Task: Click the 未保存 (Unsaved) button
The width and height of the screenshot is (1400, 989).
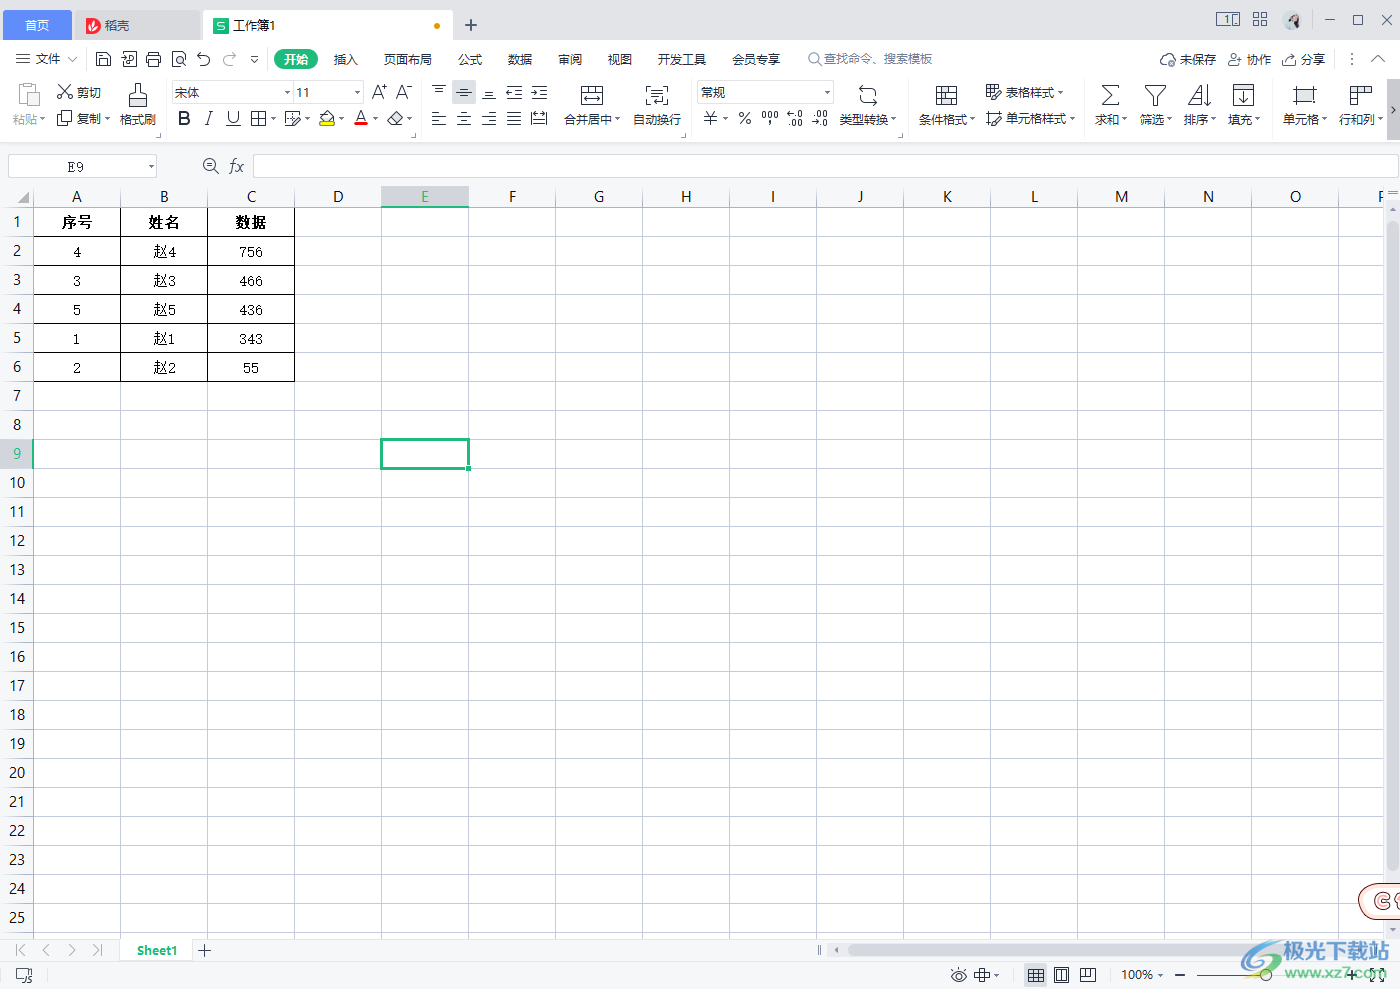Action: pyautogui.click(x=1188, y=60)
